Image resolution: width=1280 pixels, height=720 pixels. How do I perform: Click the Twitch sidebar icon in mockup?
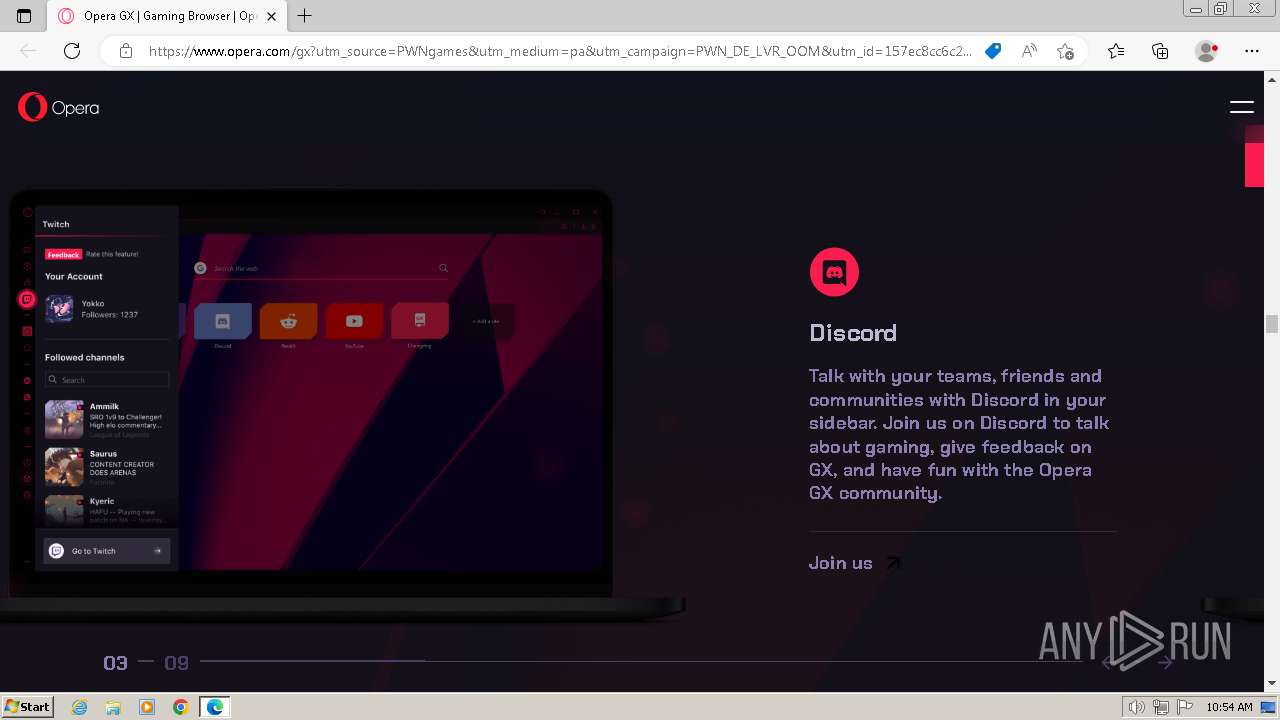[27, 299]
